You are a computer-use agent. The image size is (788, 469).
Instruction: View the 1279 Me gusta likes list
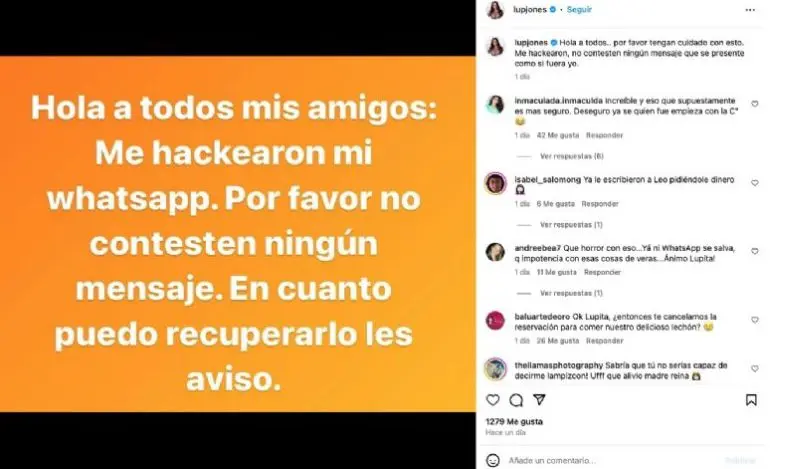(x=514, y=422)
